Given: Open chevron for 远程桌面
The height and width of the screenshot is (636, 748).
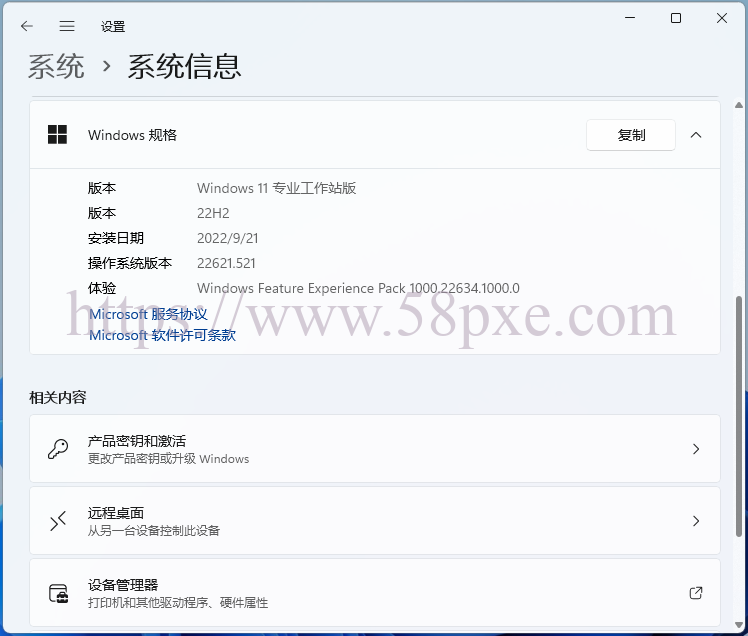Looking at the screenshot, I should tap(696, 521).
